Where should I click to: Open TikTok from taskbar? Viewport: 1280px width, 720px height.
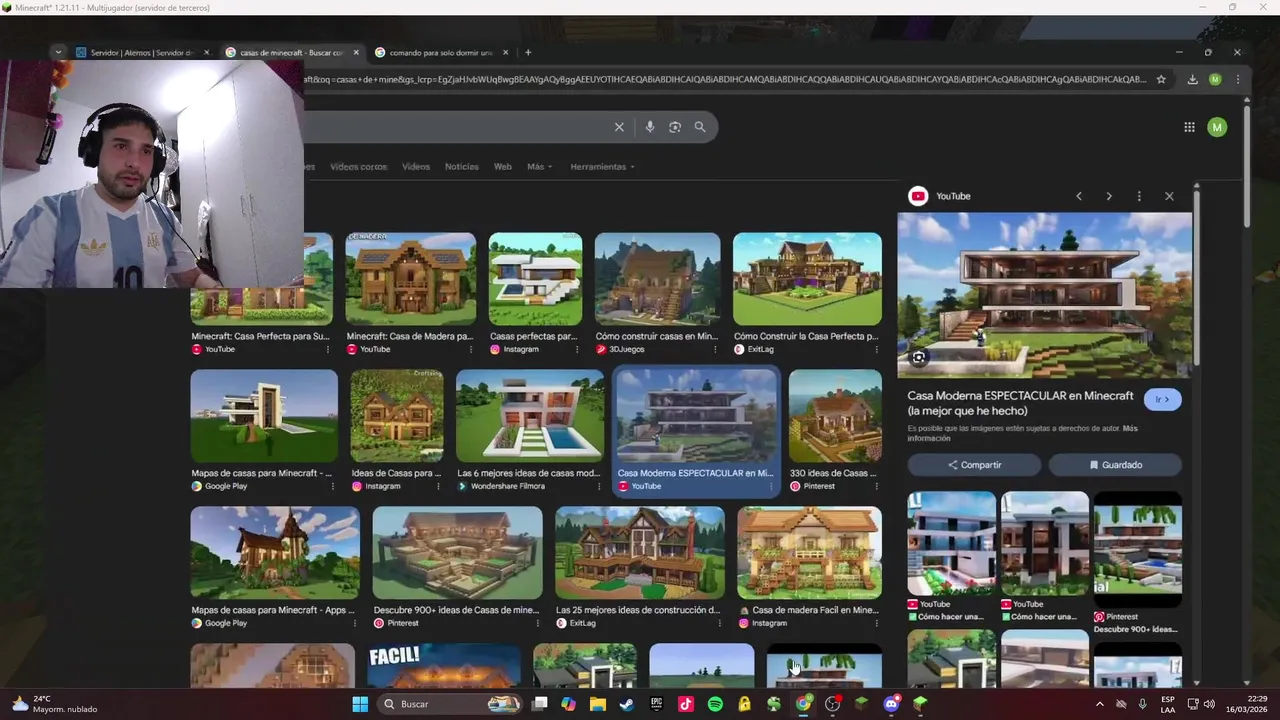686,704
